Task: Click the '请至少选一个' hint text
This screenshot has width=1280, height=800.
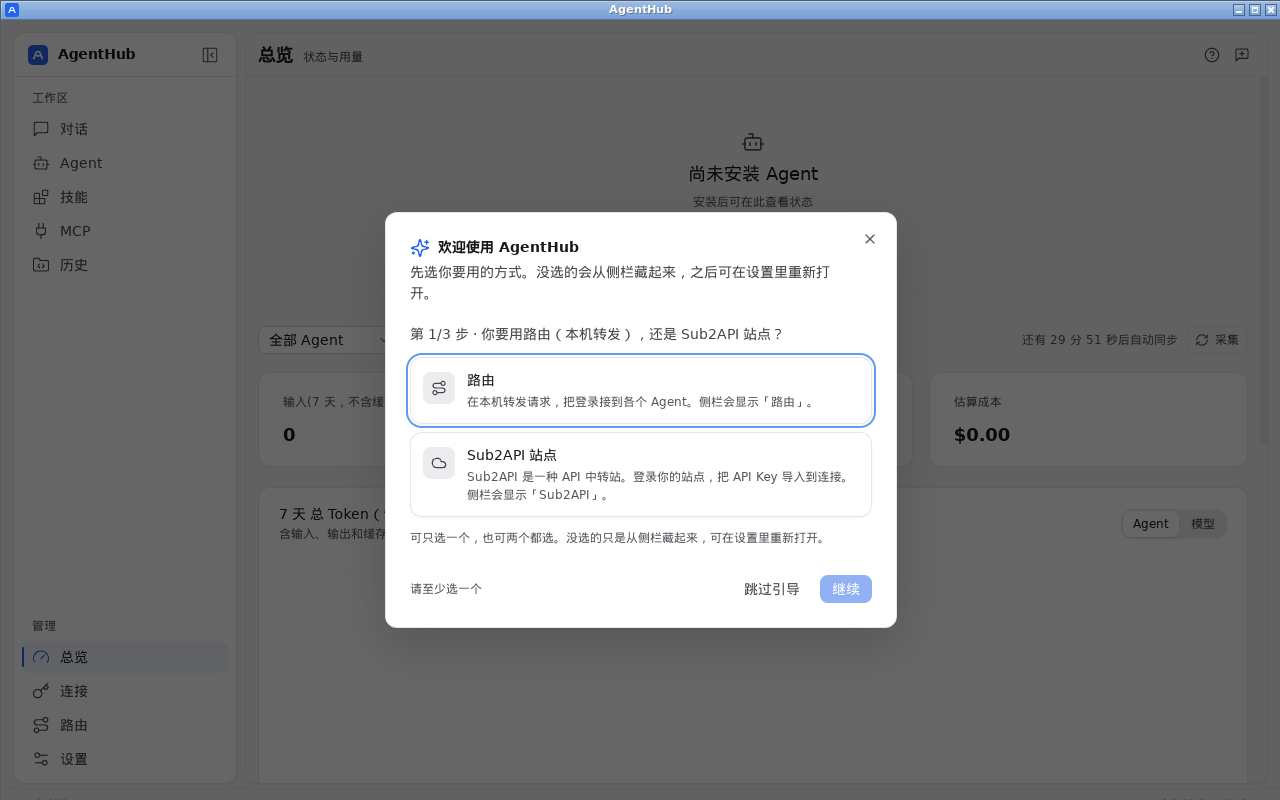Action: coord(446,589)
